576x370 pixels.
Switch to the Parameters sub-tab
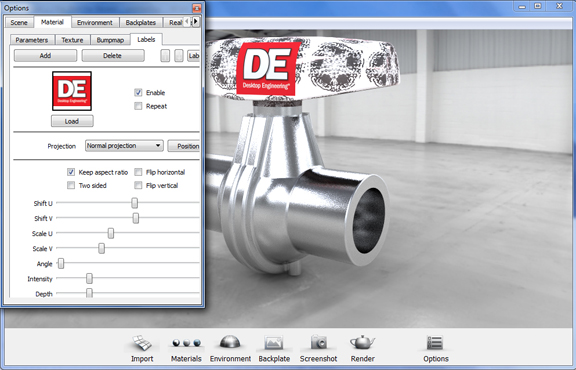(32, 40)
